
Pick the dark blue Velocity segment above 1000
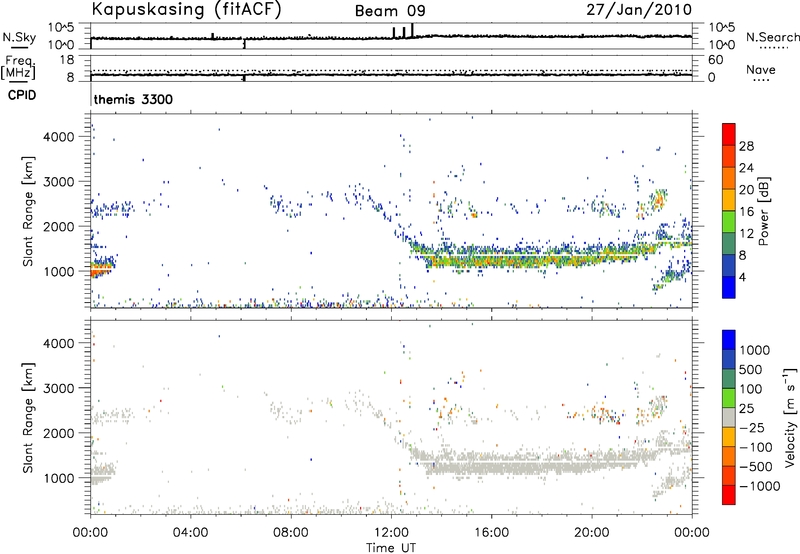pyautogui.click(x=729, y=340)
